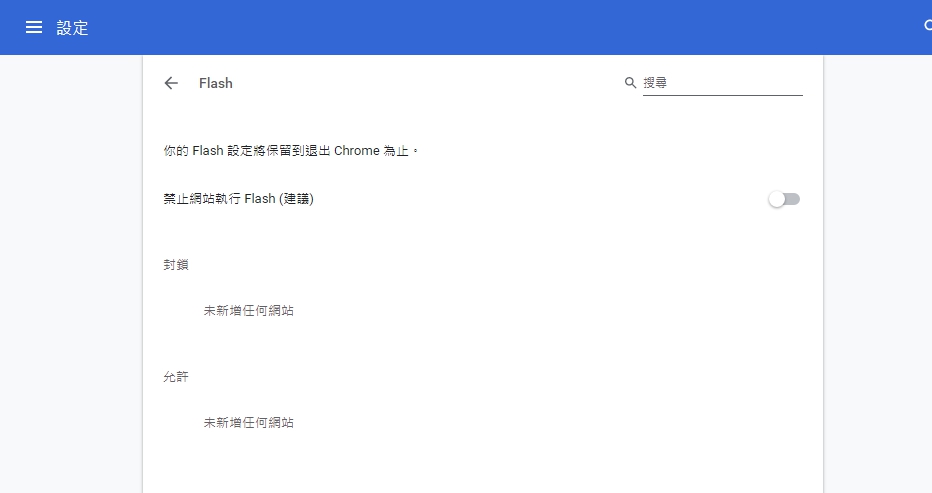The width and height of the screenshot is (932, 493).
Task: Click the 禁止網站執行 Flash (建議) label
Action: (238, 199)
